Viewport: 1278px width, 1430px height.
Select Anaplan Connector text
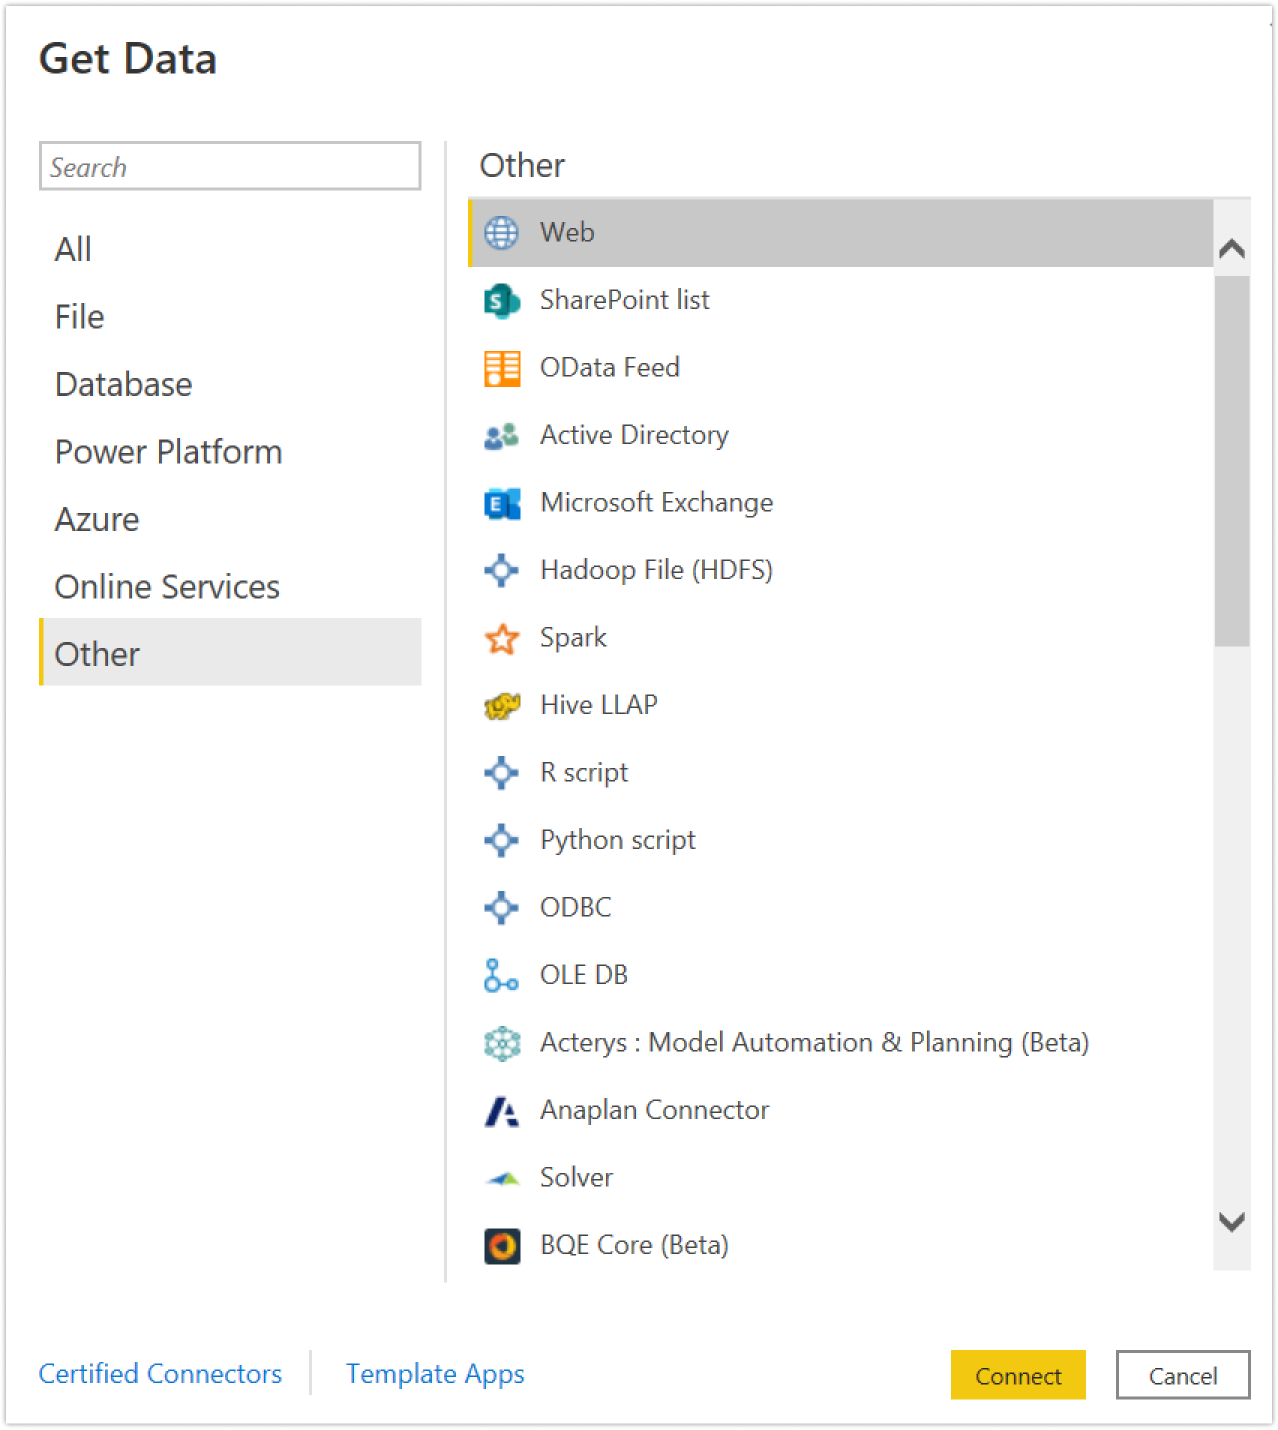point(654,1110)
